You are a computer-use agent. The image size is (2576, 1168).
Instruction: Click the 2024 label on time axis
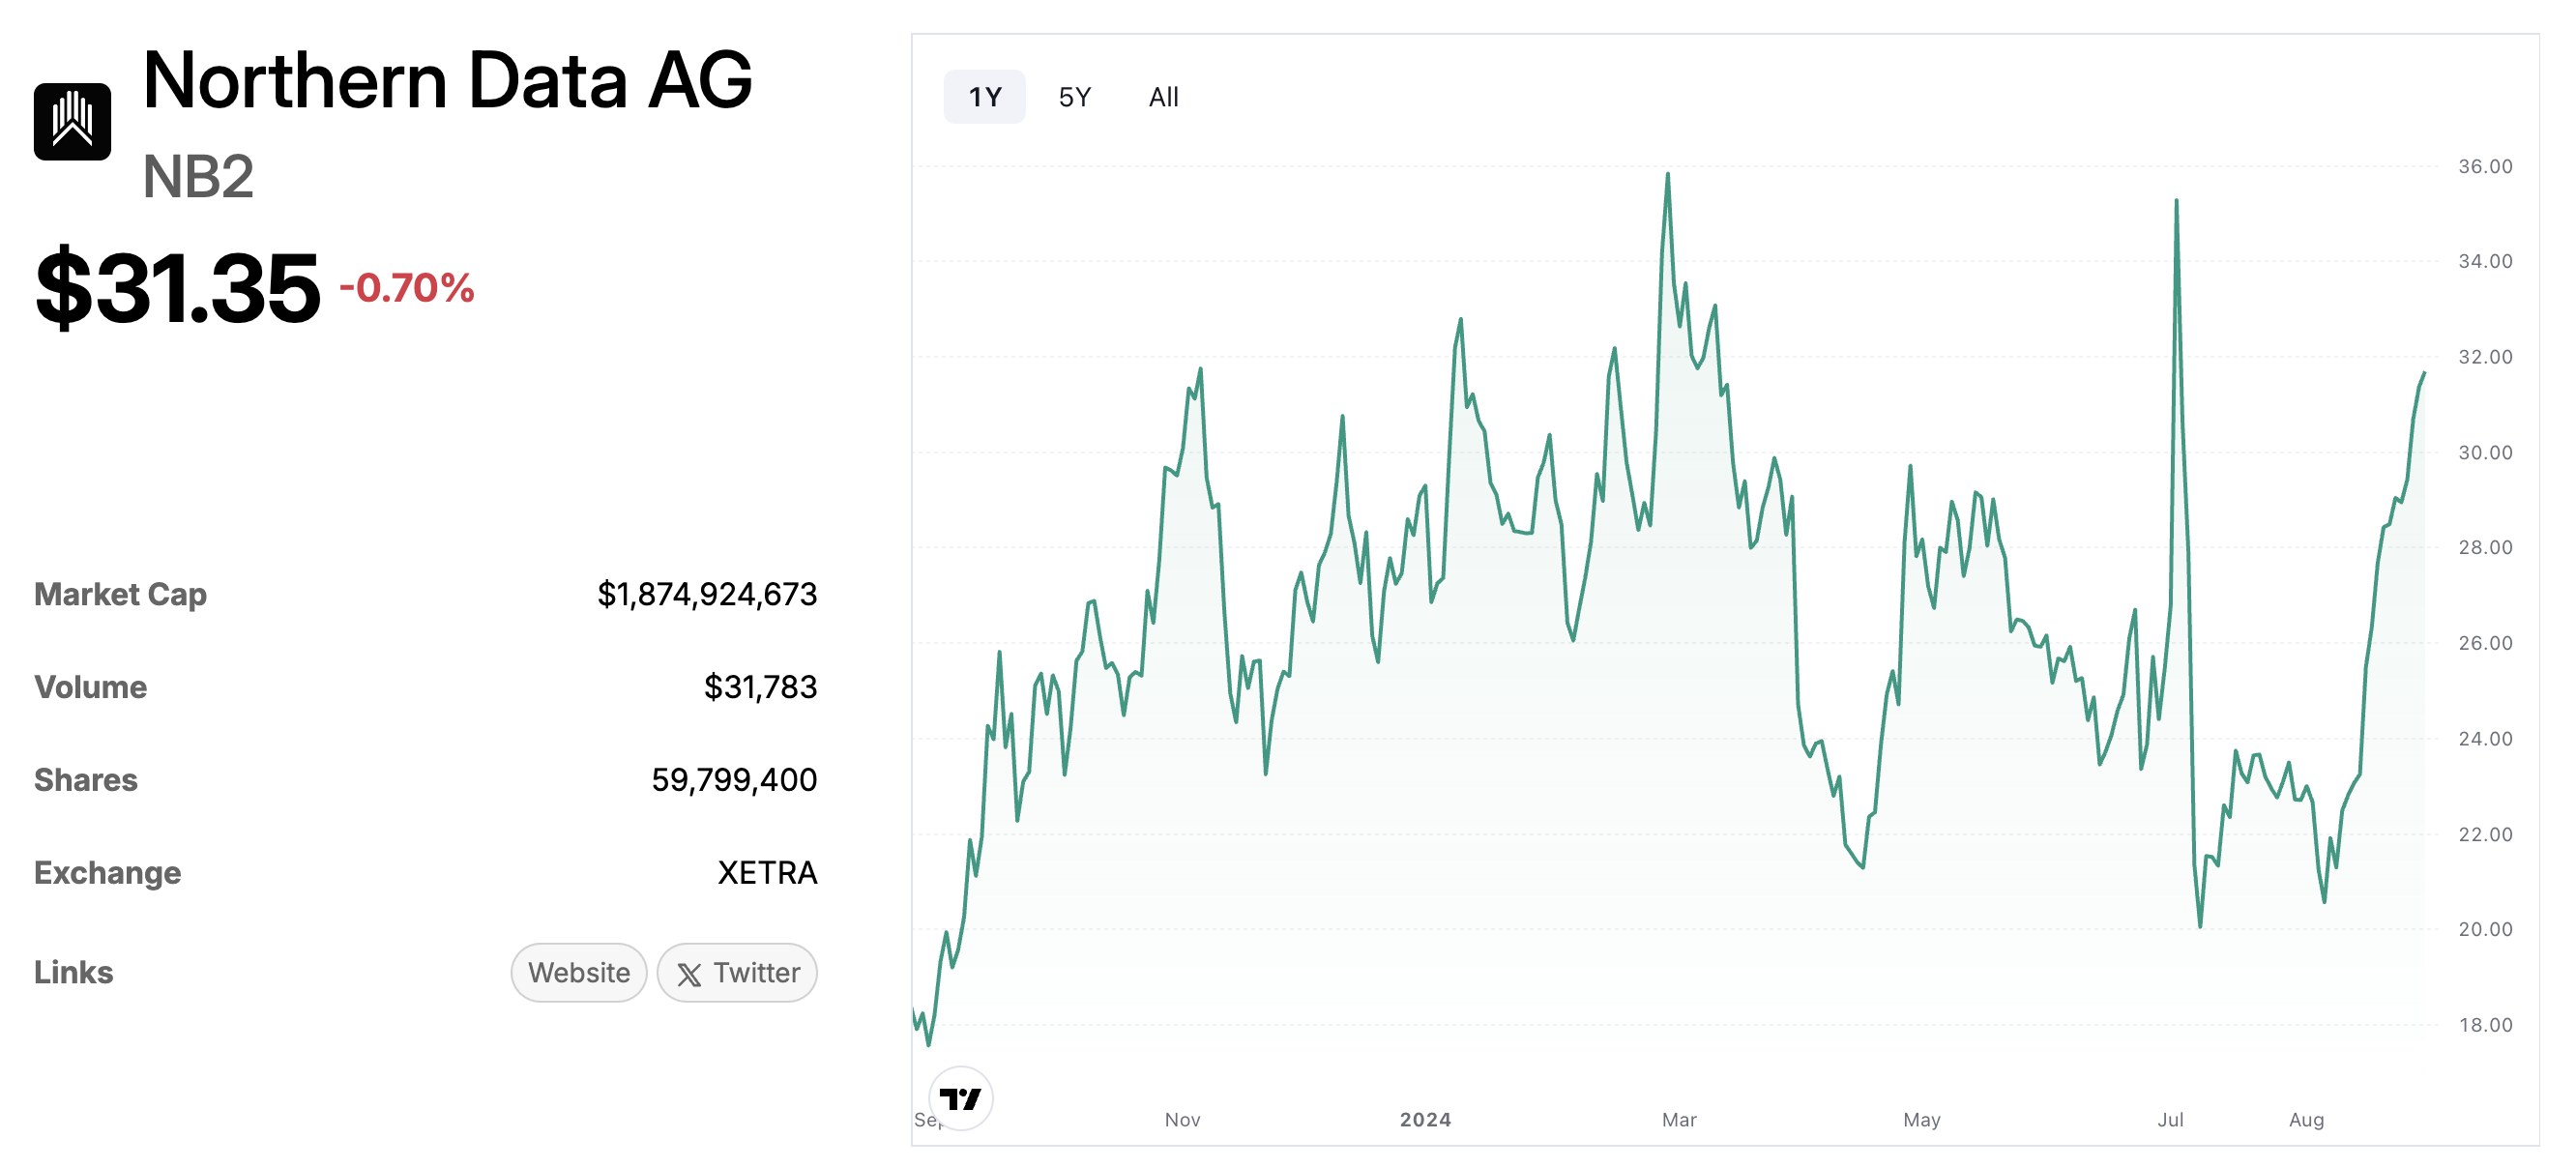(1425, 1119)
